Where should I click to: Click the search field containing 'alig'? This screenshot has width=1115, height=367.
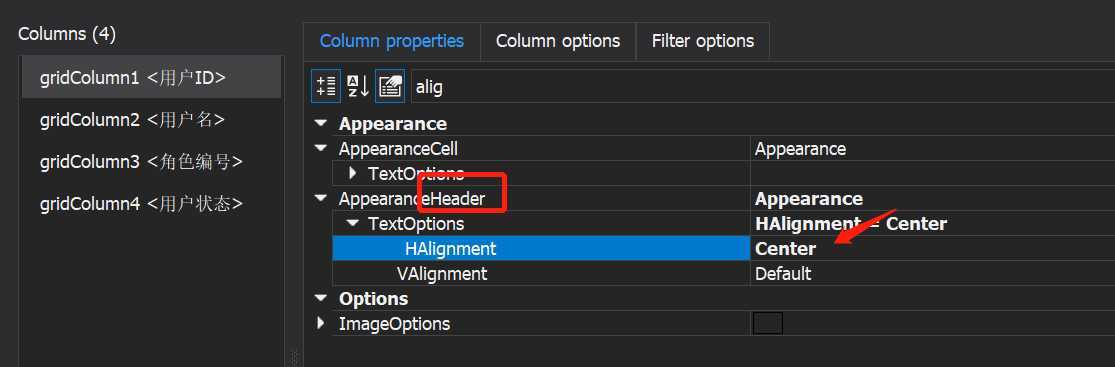pos(762,87)
